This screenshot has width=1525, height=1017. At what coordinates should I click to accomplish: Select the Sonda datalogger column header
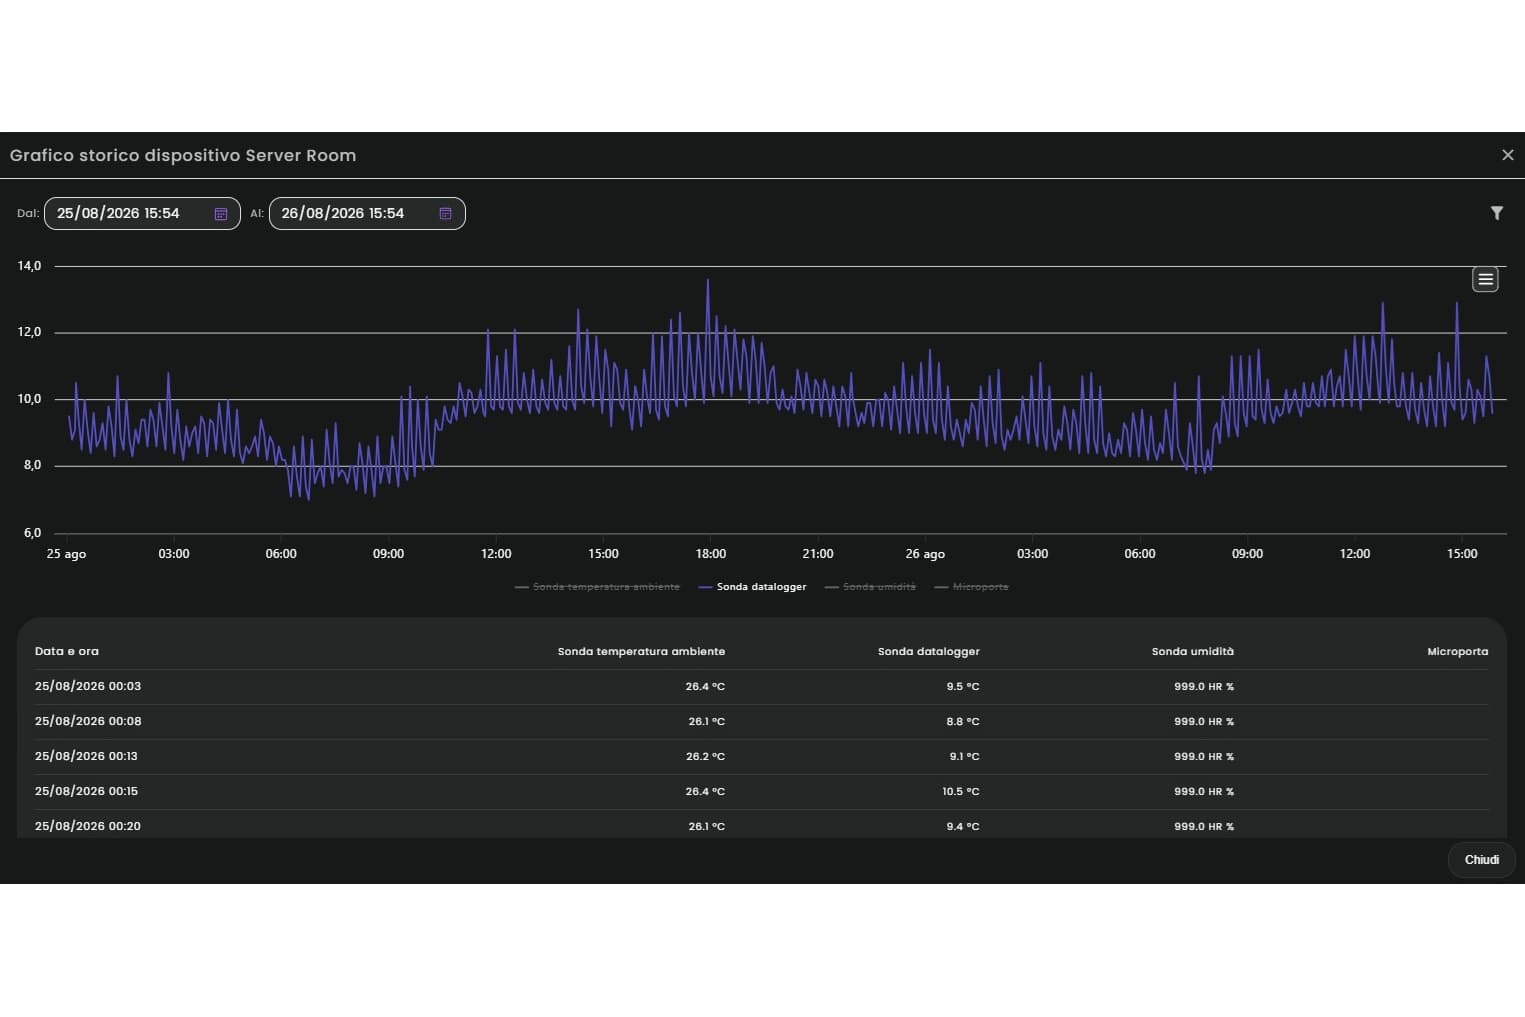click(x=929, y=651)
